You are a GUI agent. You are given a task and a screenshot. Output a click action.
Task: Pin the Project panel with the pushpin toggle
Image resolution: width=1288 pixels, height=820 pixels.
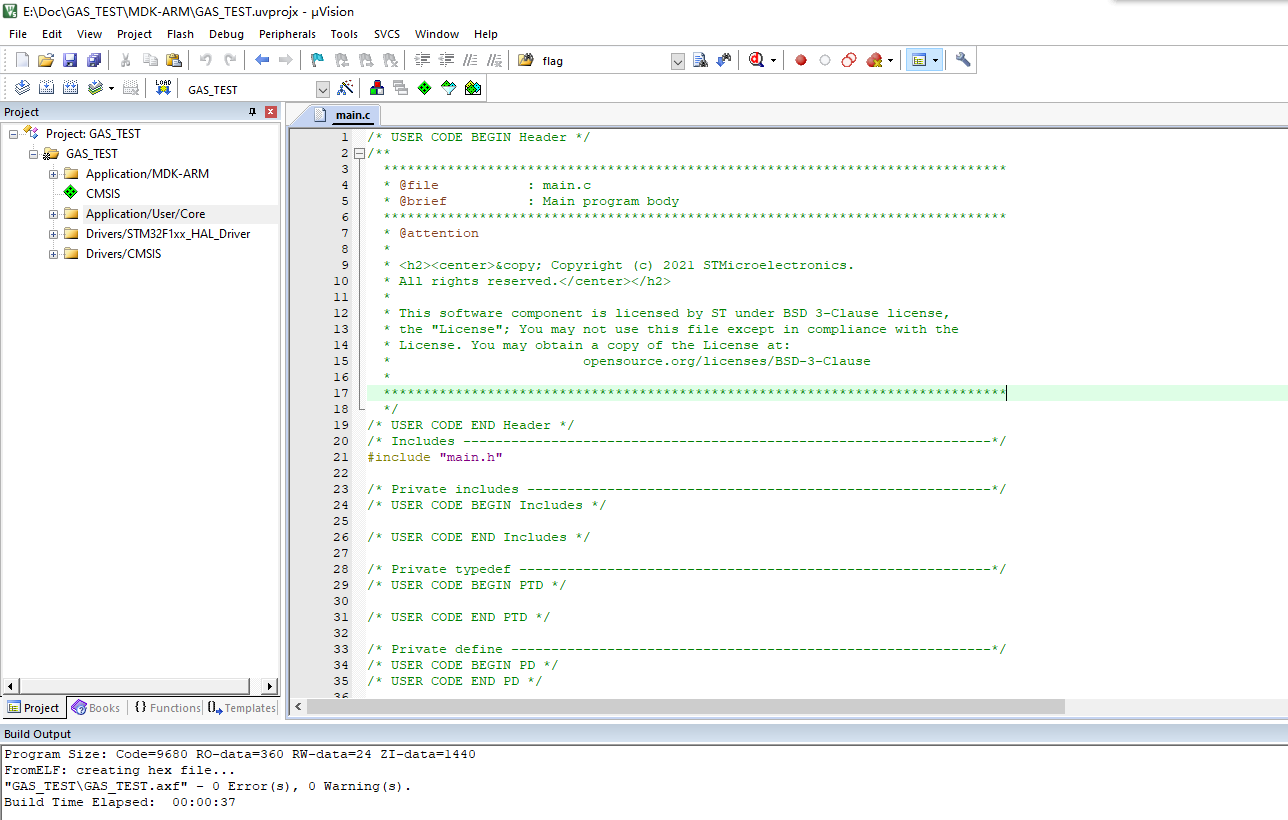click(x=254, y=111)
